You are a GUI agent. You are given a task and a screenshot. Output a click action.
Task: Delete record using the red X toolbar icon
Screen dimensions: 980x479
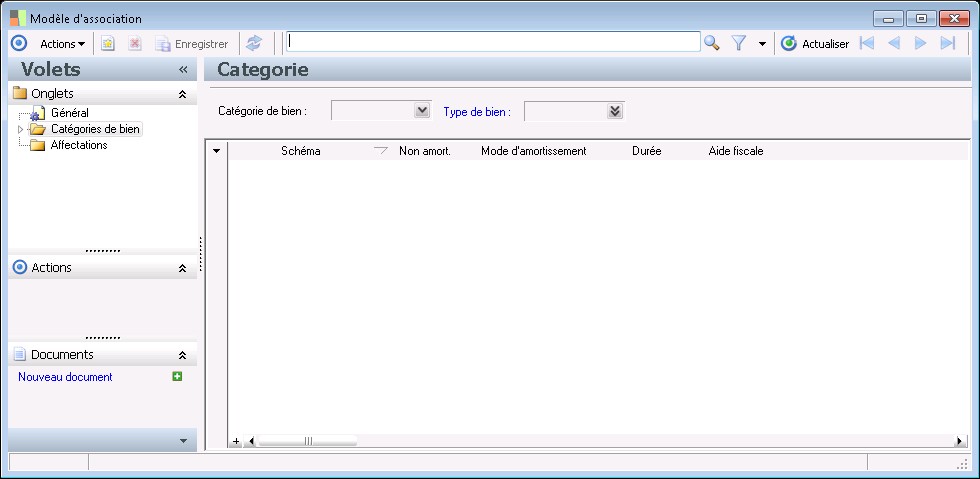(134, 43)
